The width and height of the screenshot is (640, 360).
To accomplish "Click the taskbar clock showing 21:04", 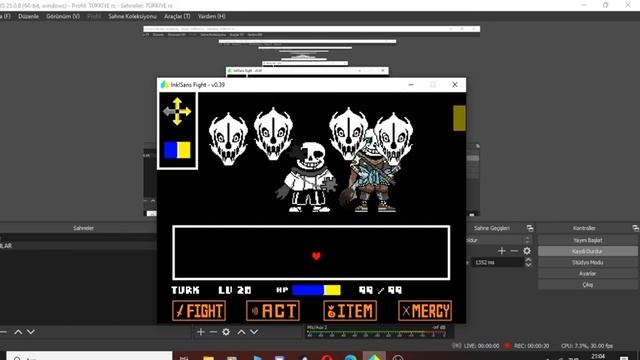I will coord(598,357).
